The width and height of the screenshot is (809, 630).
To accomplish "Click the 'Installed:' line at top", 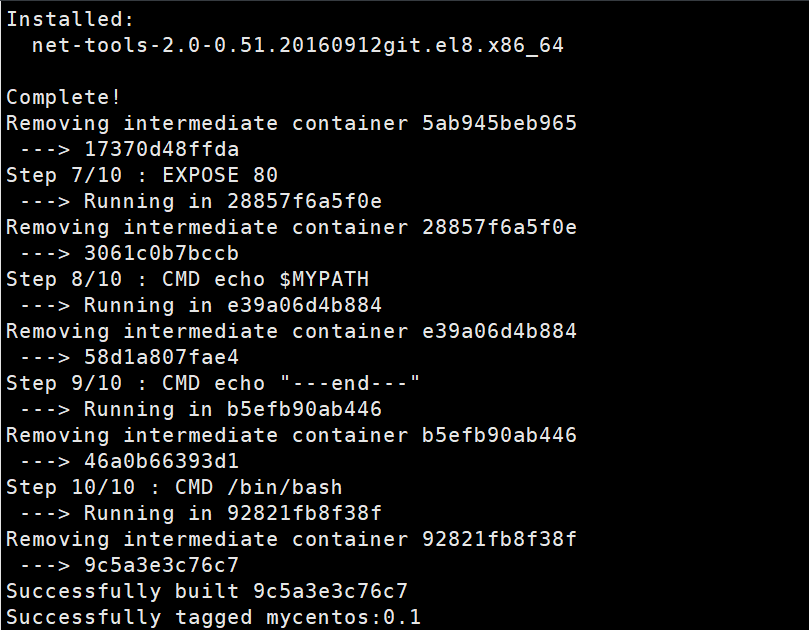I will (x=65, y=19).
